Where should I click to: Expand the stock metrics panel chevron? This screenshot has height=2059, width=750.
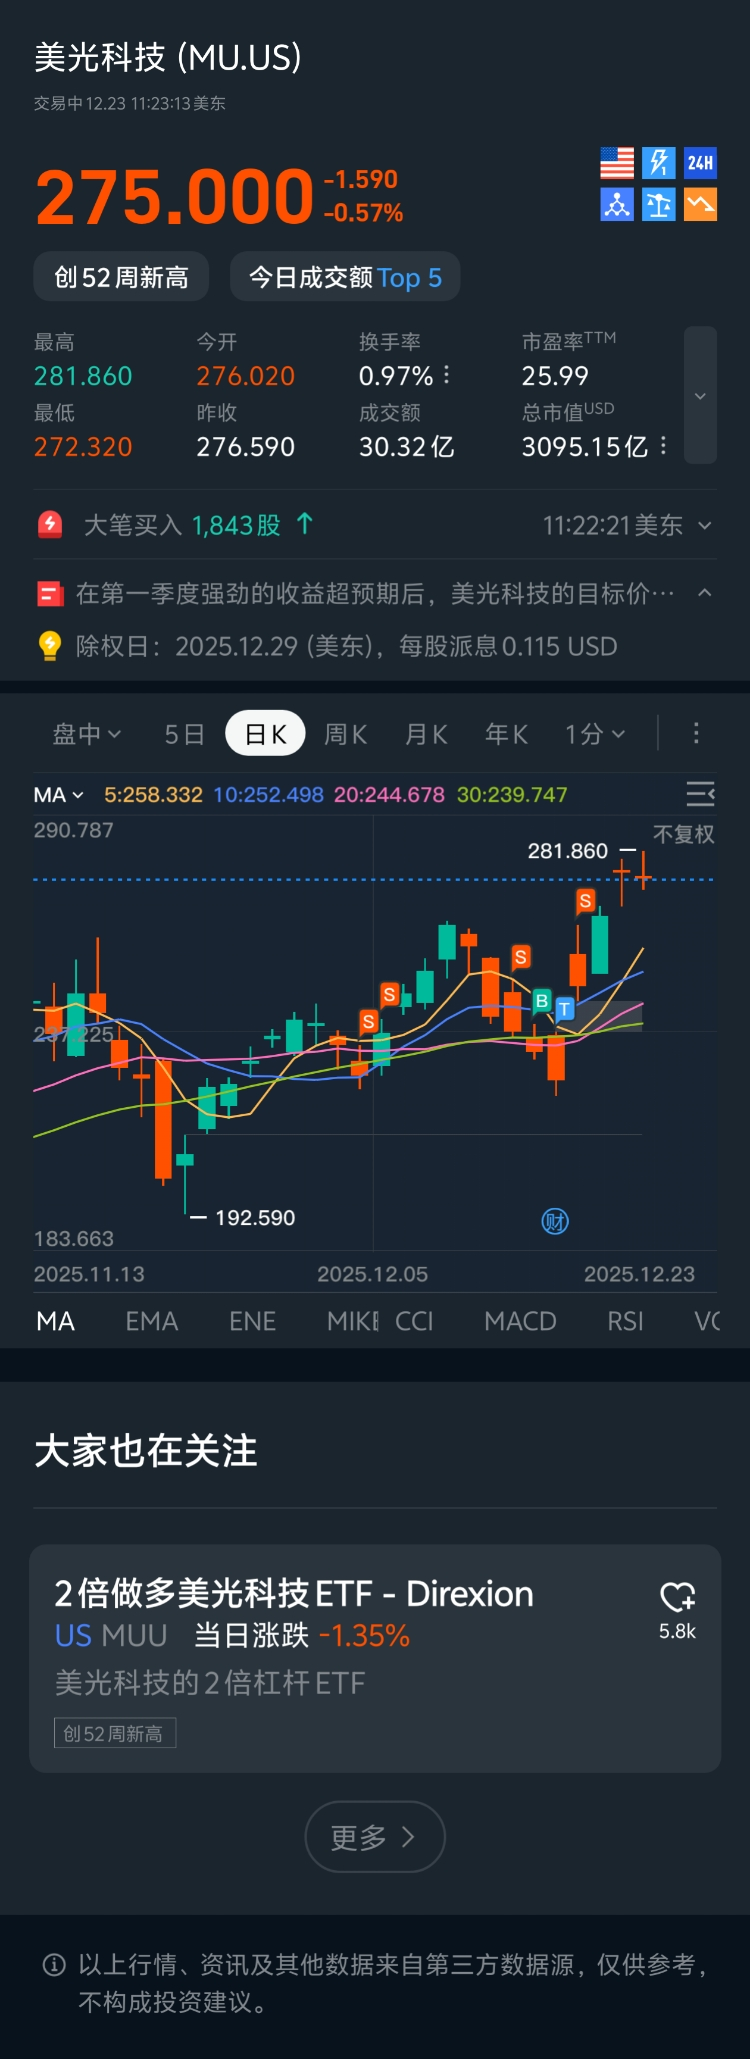pyautogui.click(x=700, y=396)
